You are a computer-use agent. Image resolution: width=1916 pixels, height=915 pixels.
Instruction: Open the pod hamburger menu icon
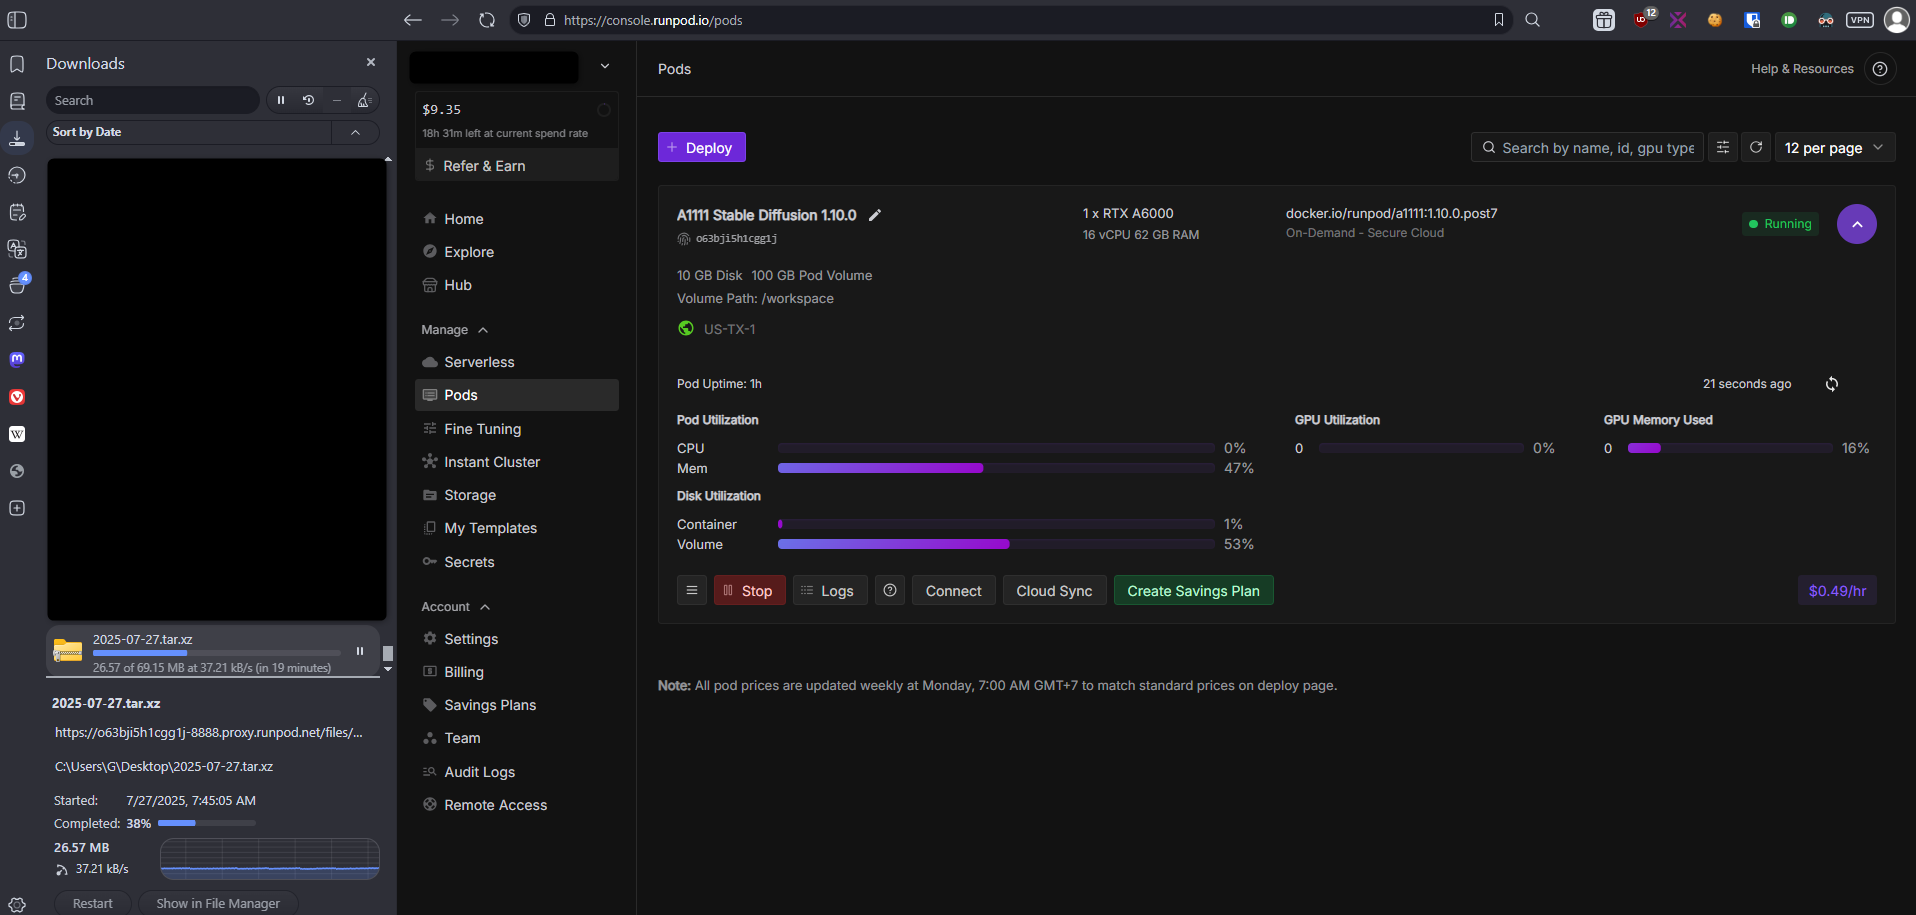coord(691,591)
